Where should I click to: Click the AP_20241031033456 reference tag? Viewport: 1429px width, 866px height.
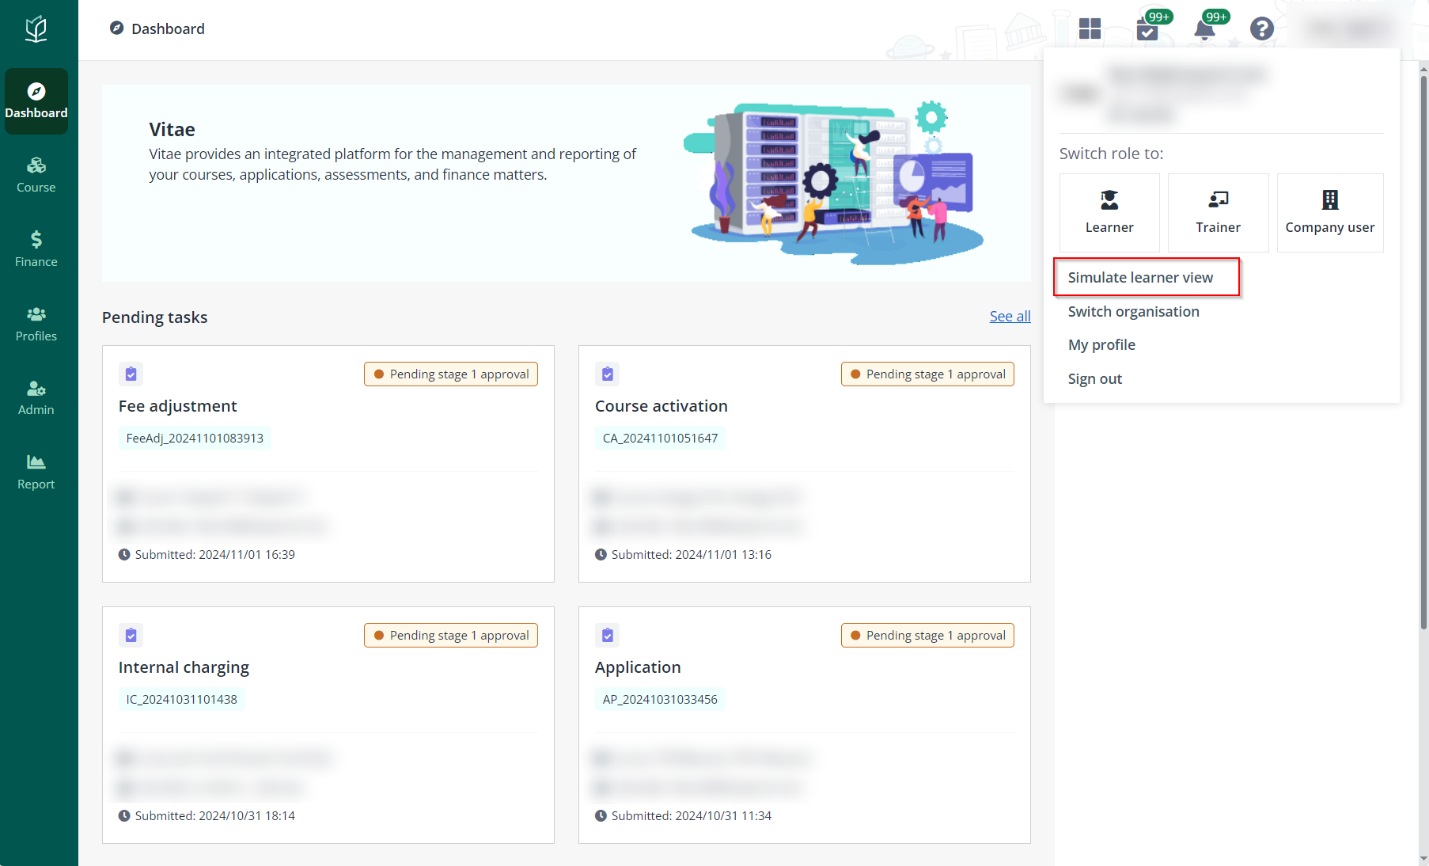tap(660, 699)
